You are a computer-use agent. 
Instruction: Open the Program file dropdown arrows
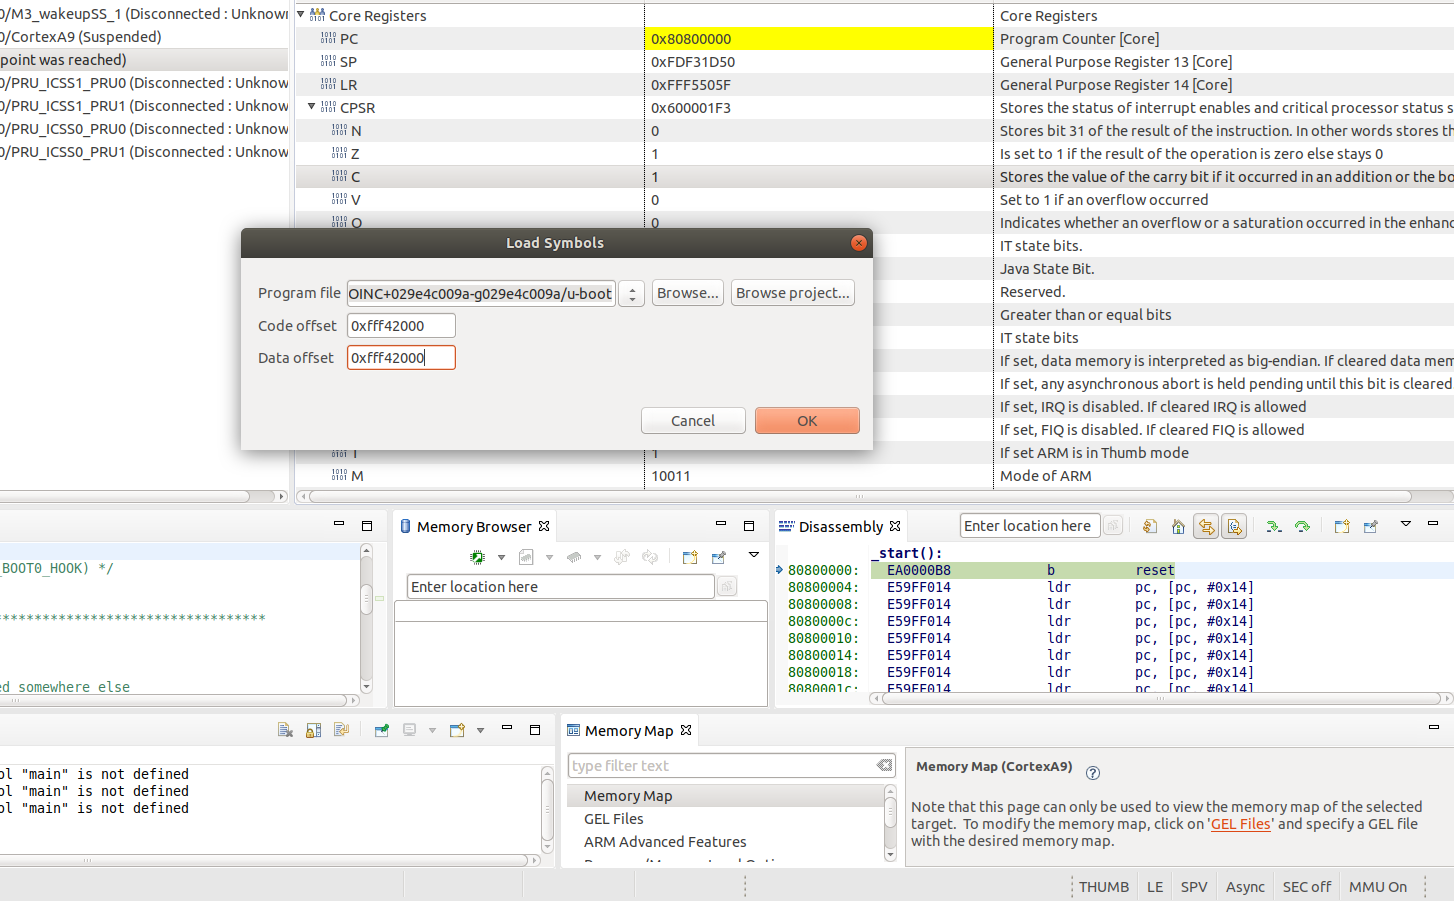(x=631, y=294)
